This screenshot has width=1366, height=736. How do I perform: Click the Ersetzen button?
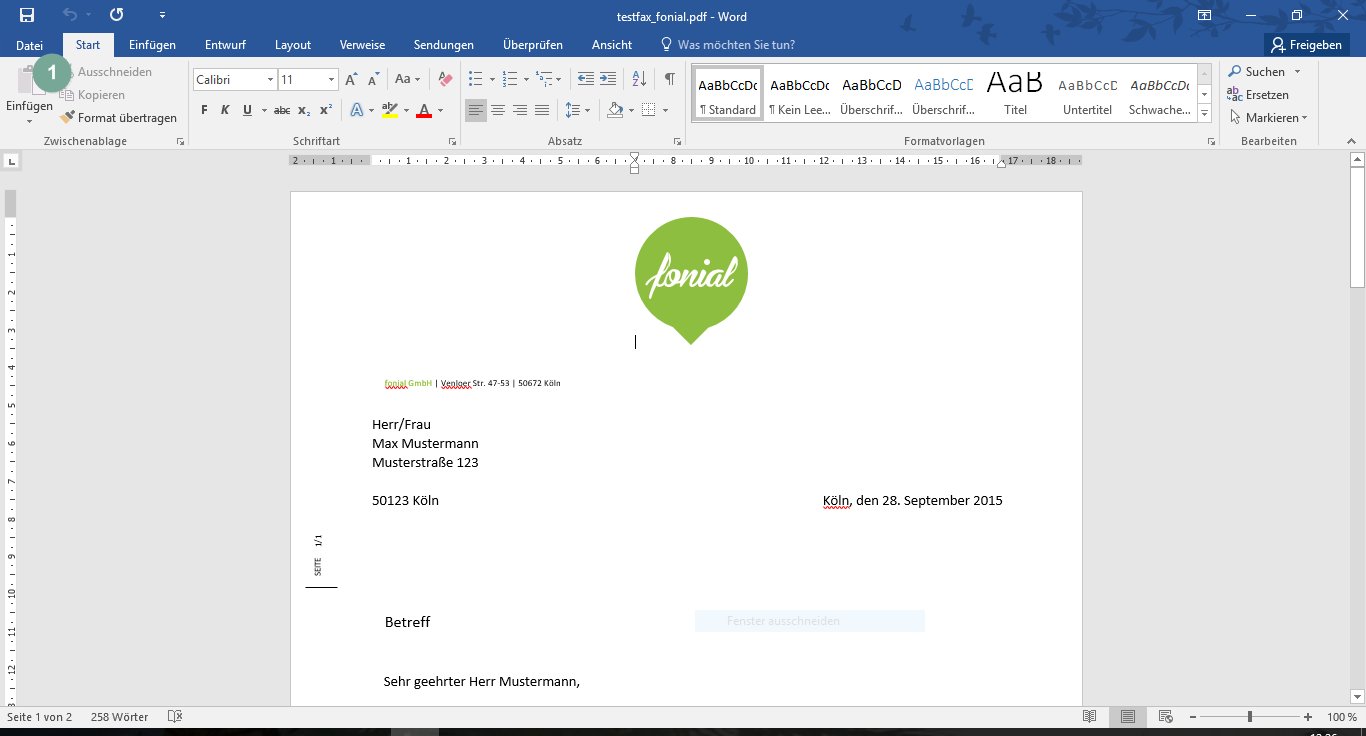1258,95
